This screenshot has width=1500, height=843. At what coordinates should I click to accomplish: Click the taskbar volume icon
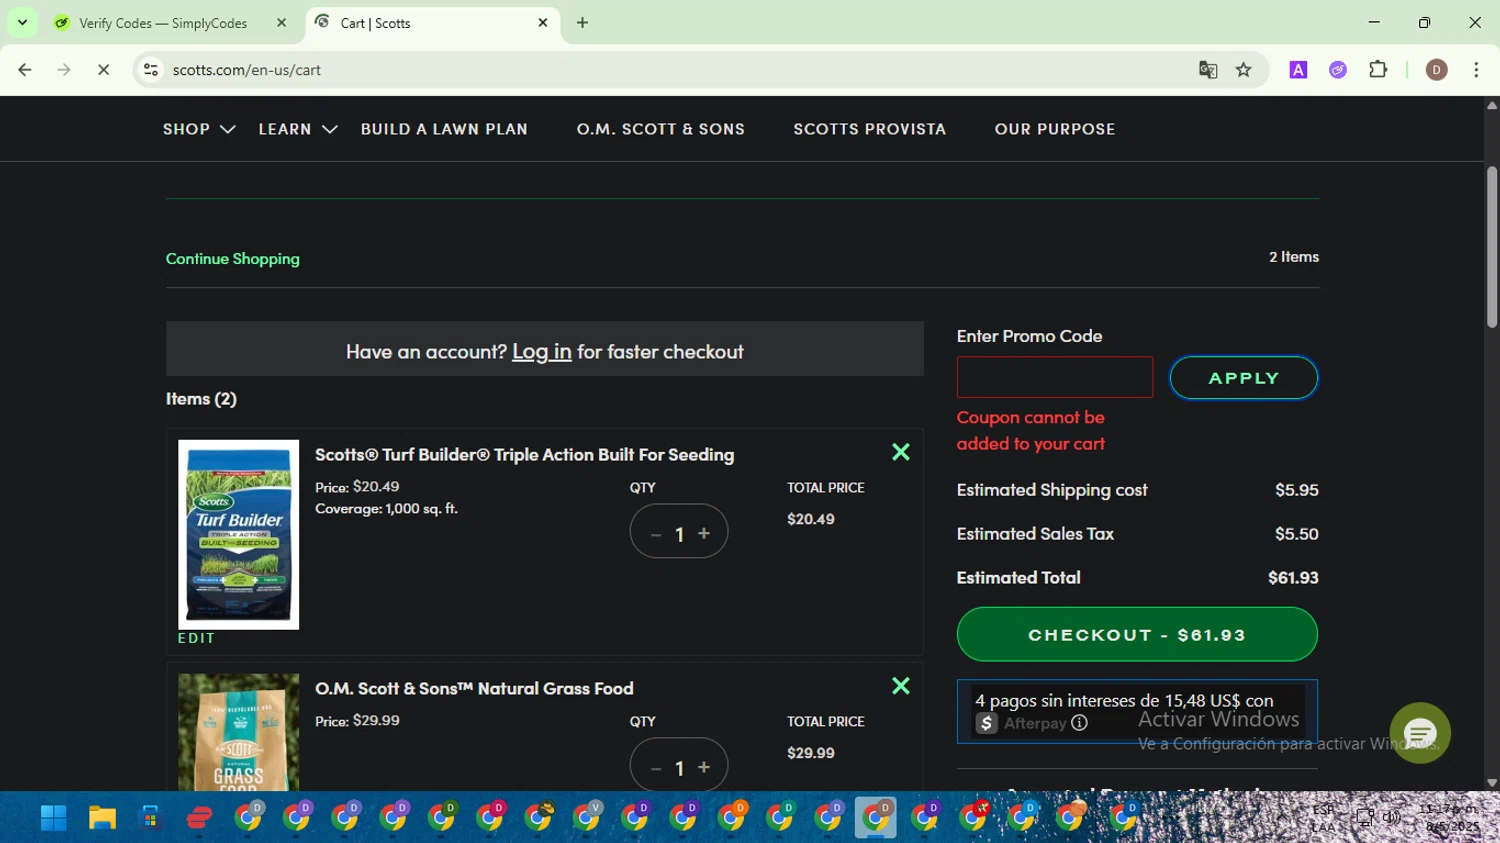click(x=1391, y=817)
